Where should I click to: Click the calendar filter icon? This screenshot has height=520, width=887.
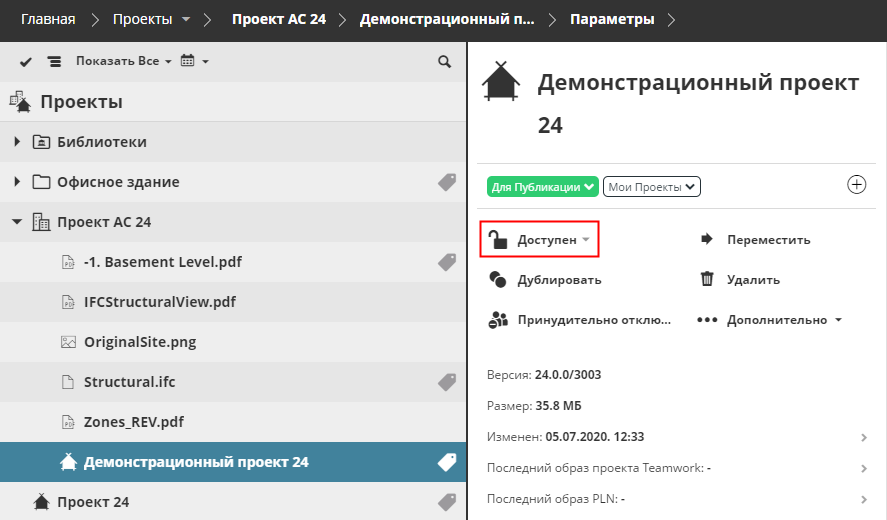pos(187,61)
